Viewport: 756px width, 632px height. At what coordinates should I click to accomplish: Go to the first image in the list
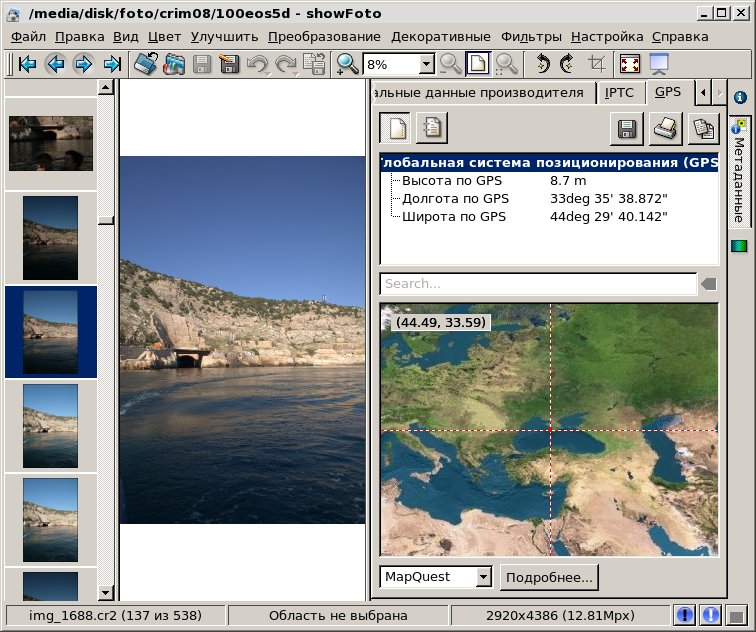28,64
